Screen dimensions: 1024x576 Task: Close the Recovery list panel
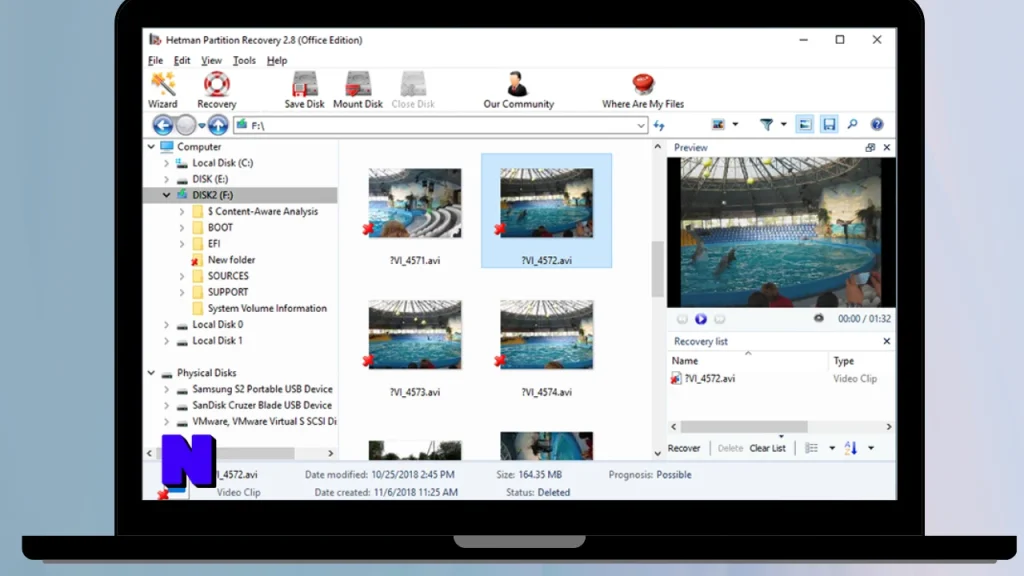(887, 341)
